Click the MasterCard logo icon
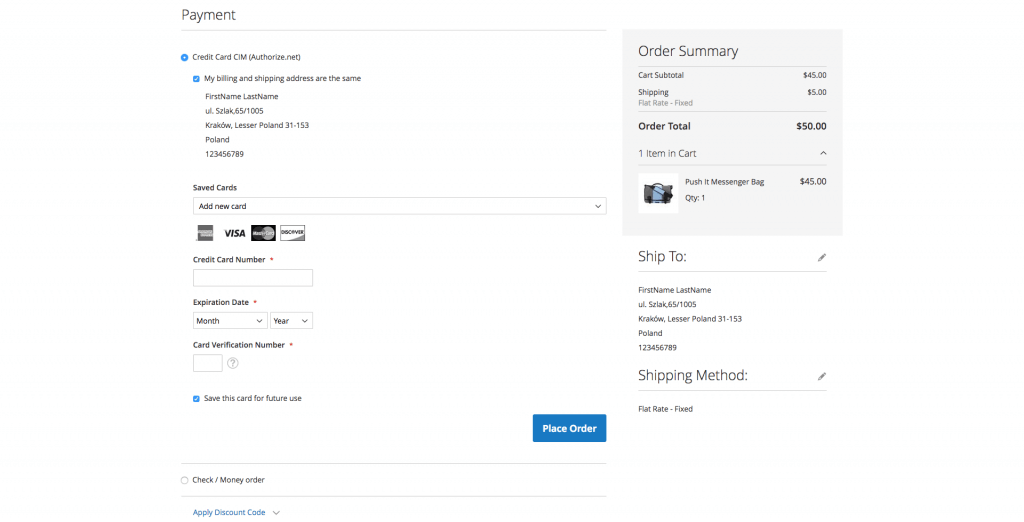The height and width of the screenshot is (522, 1024). tap(263, 233)
